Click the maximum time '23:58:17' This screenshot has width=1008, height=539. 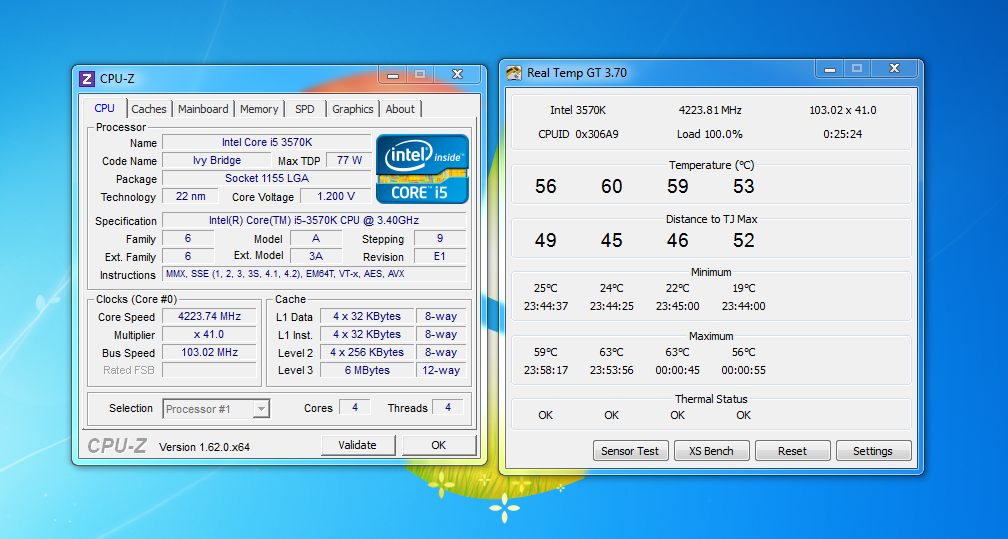click(x=546, y=370)
